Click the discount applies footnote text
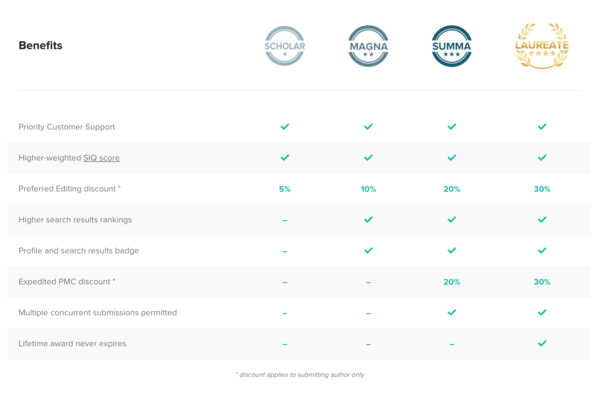Screen dimensions: 598x395 pos(300,375)
